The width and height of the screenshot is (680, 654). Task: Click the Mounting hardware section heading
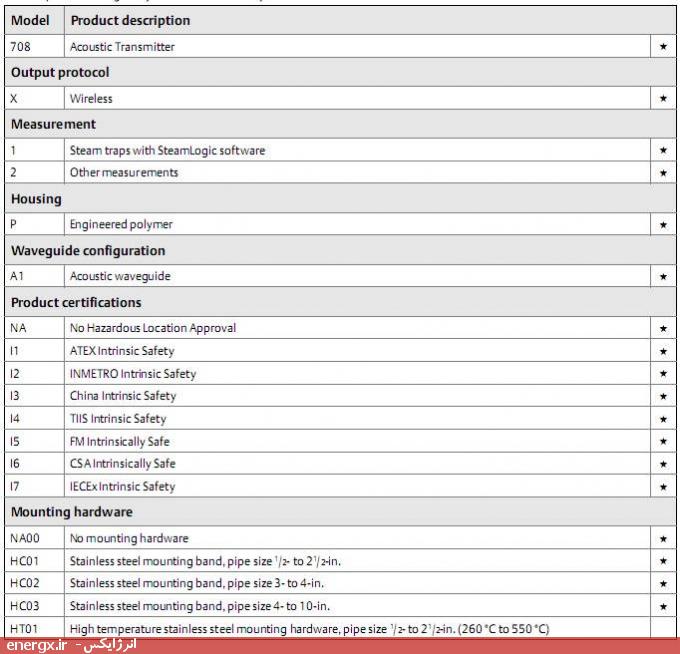[x=72, y=512]
